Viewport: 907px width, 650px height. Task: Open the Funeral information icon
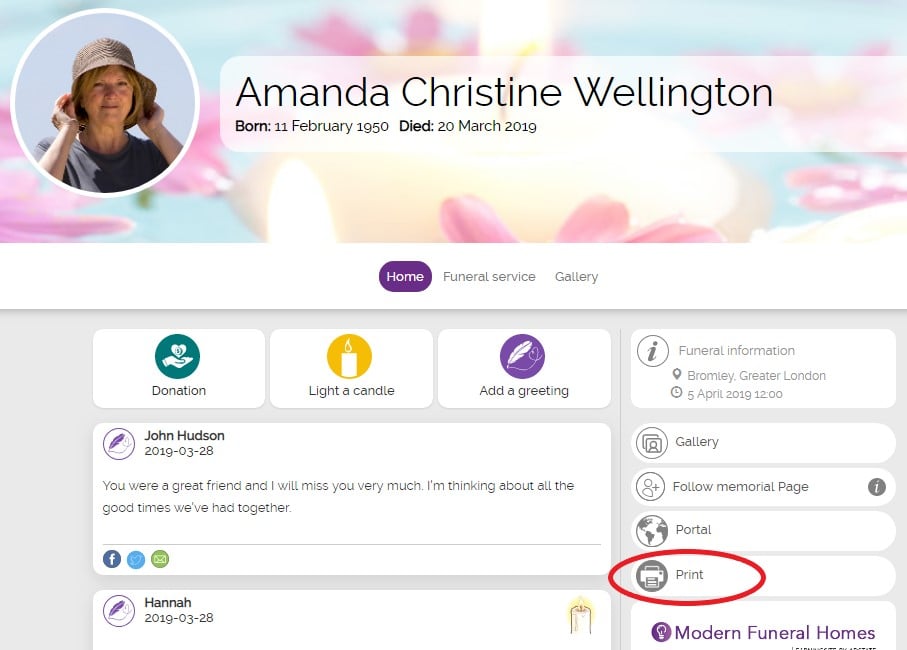click(x=652, y=351)
